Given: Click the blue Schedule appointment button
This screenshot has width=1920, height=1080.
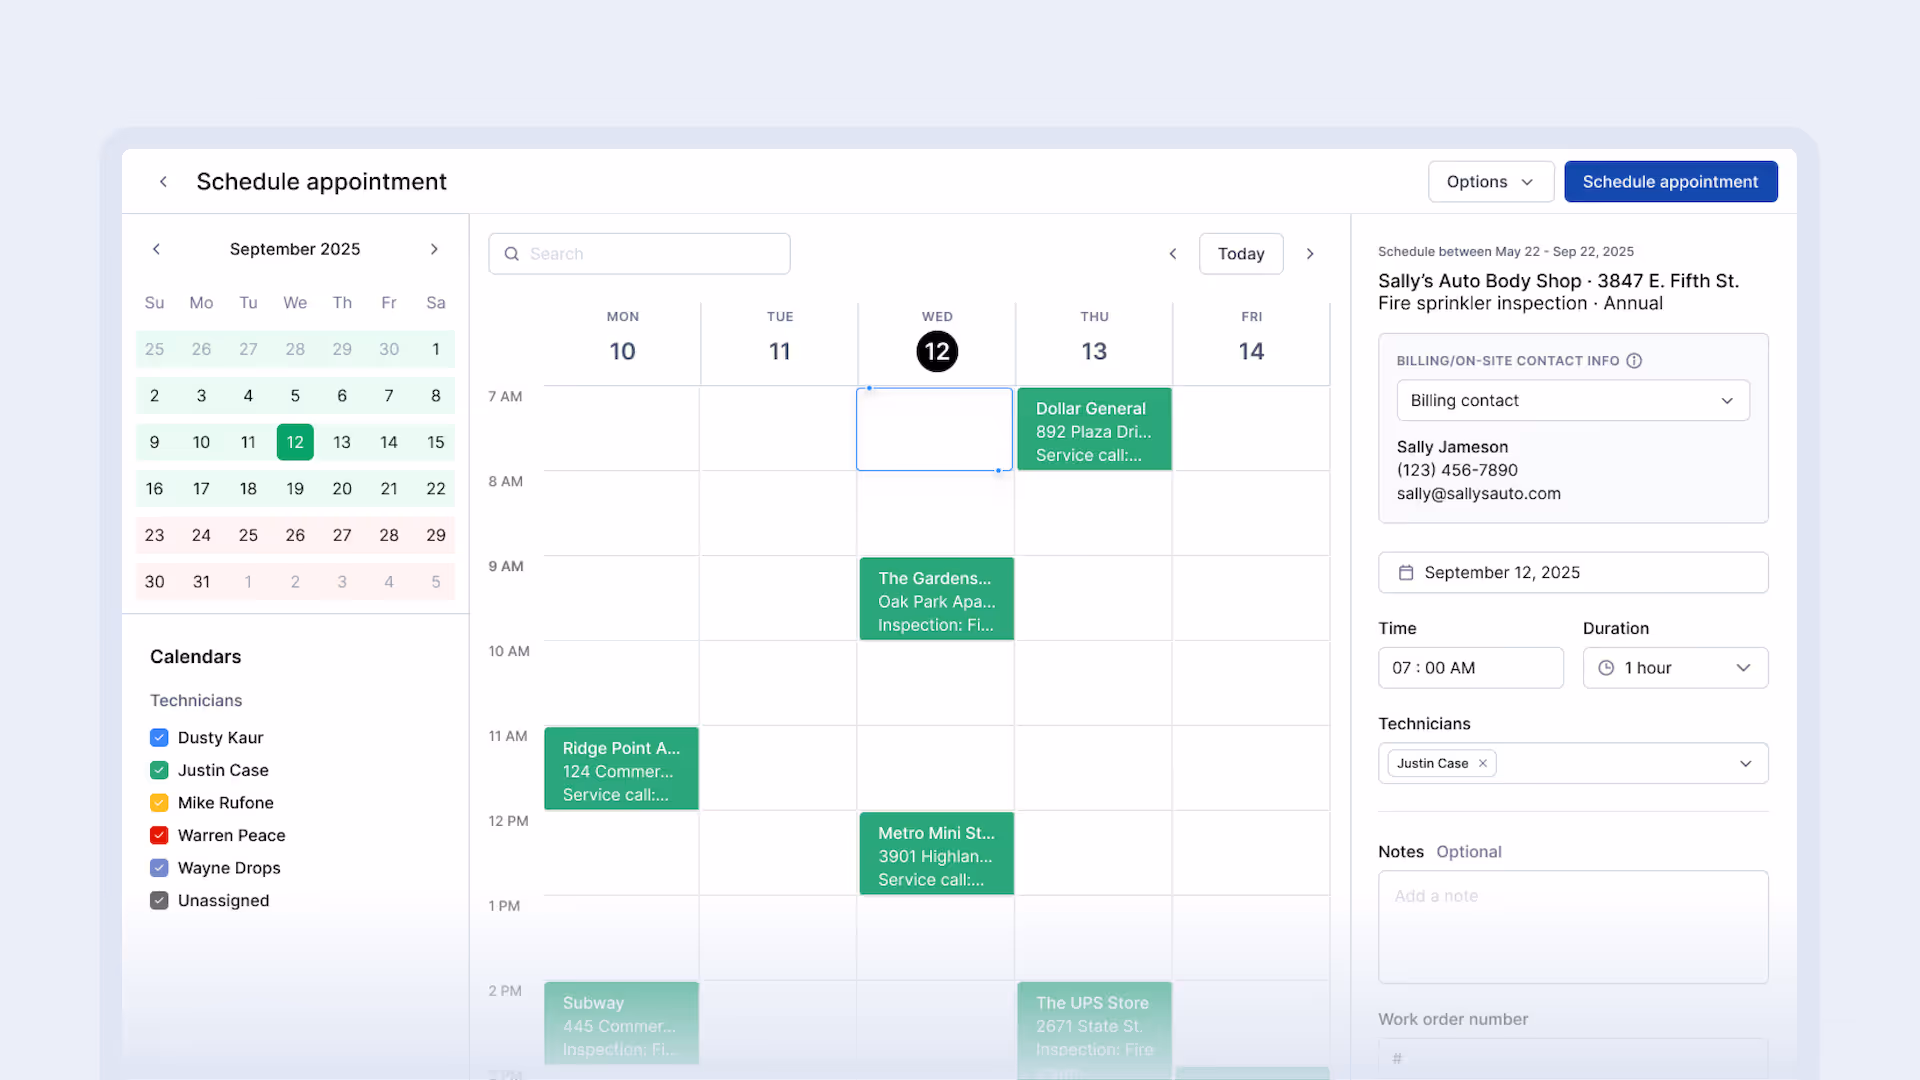Looking at the screenshot, I should click(1670, 182).
